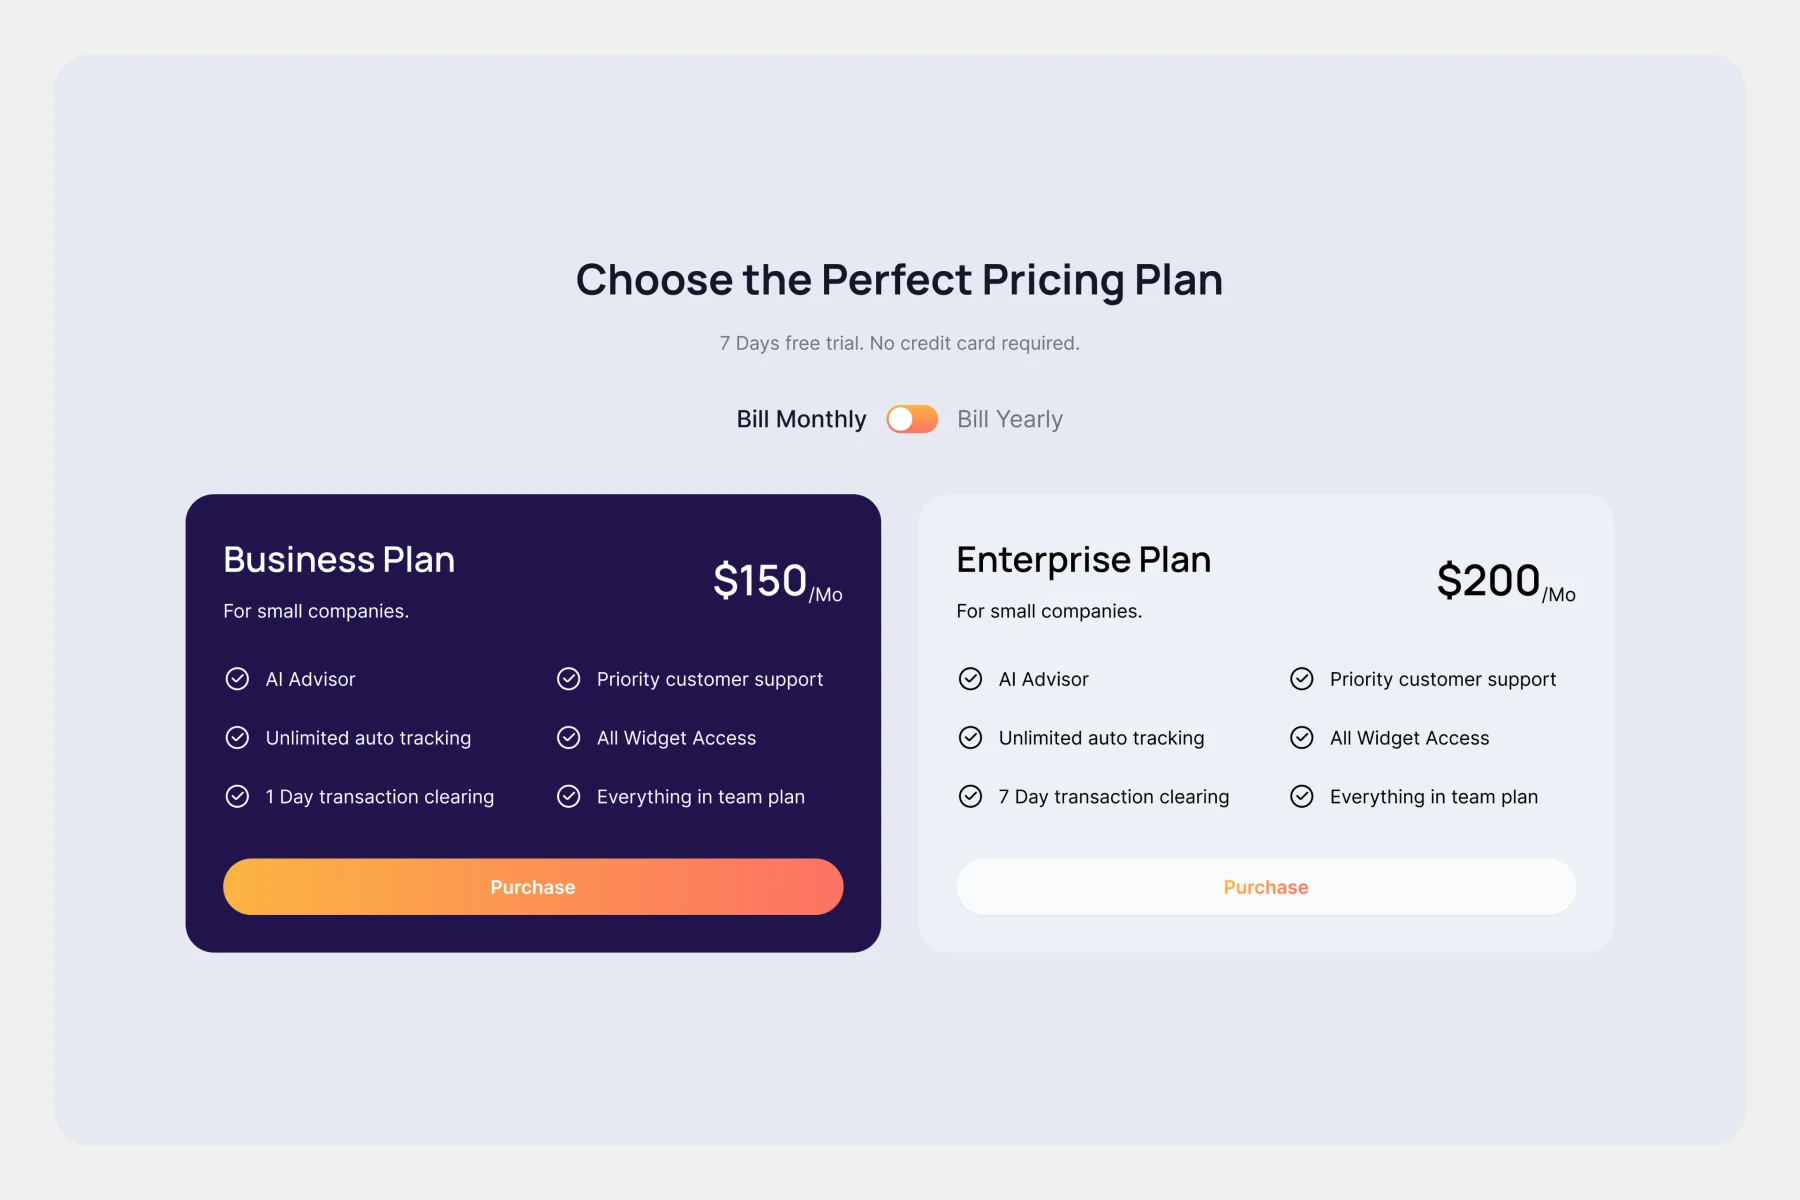Toggle the monthly/yearly billing switch

coord(912,419)
